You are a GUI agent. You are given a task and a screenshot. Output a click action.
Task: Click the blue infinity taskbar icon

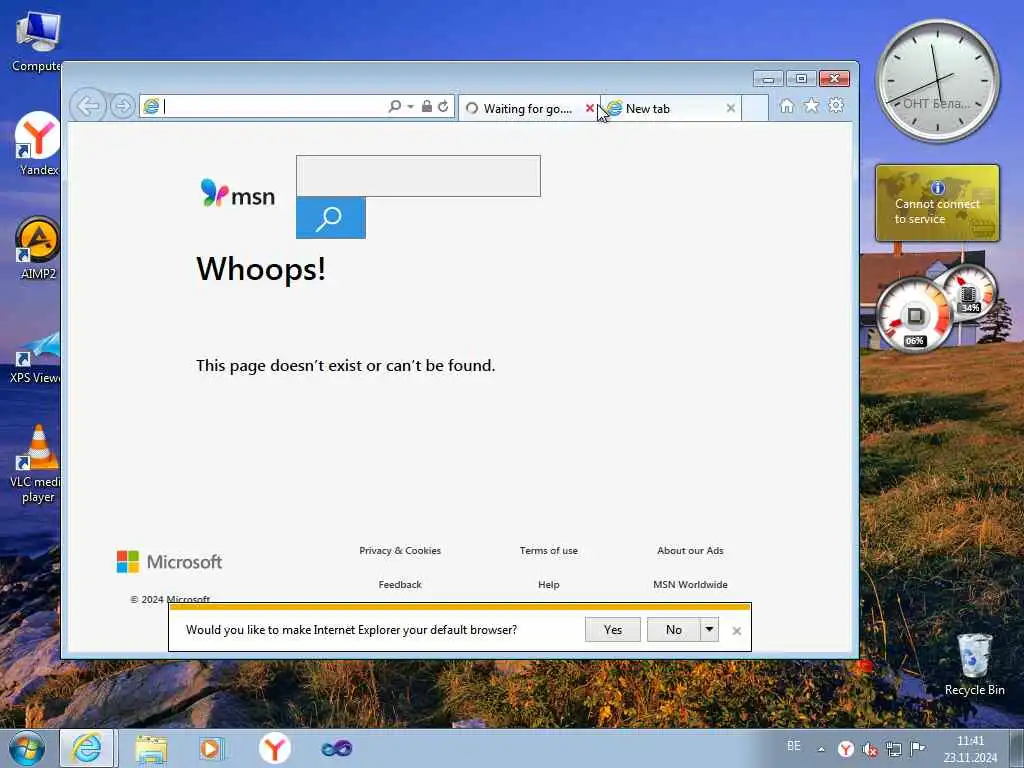(x=336, y=749)
